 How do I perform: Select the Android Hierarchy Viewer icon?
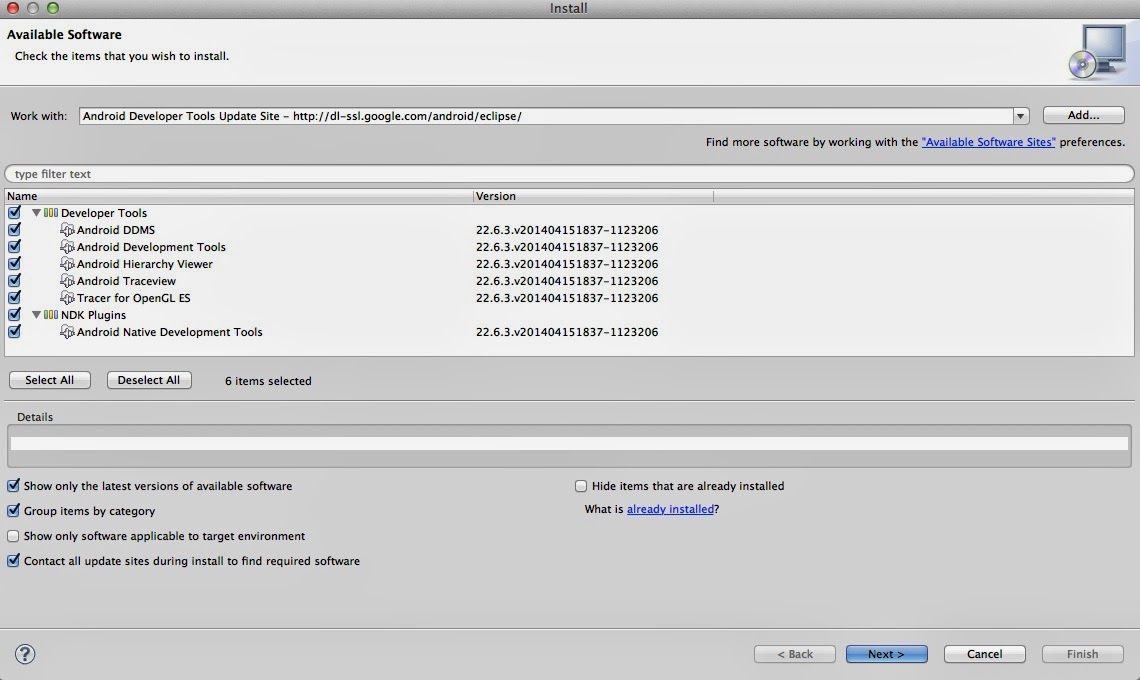pos(67,263)
